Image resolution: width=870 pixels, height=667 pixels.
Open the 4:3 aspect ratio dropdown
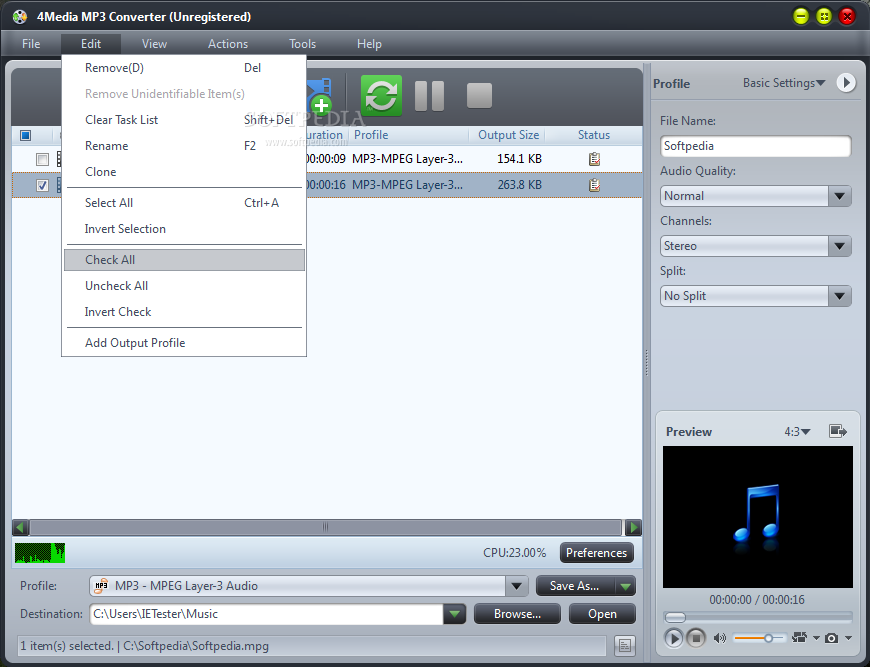(797, 431)
